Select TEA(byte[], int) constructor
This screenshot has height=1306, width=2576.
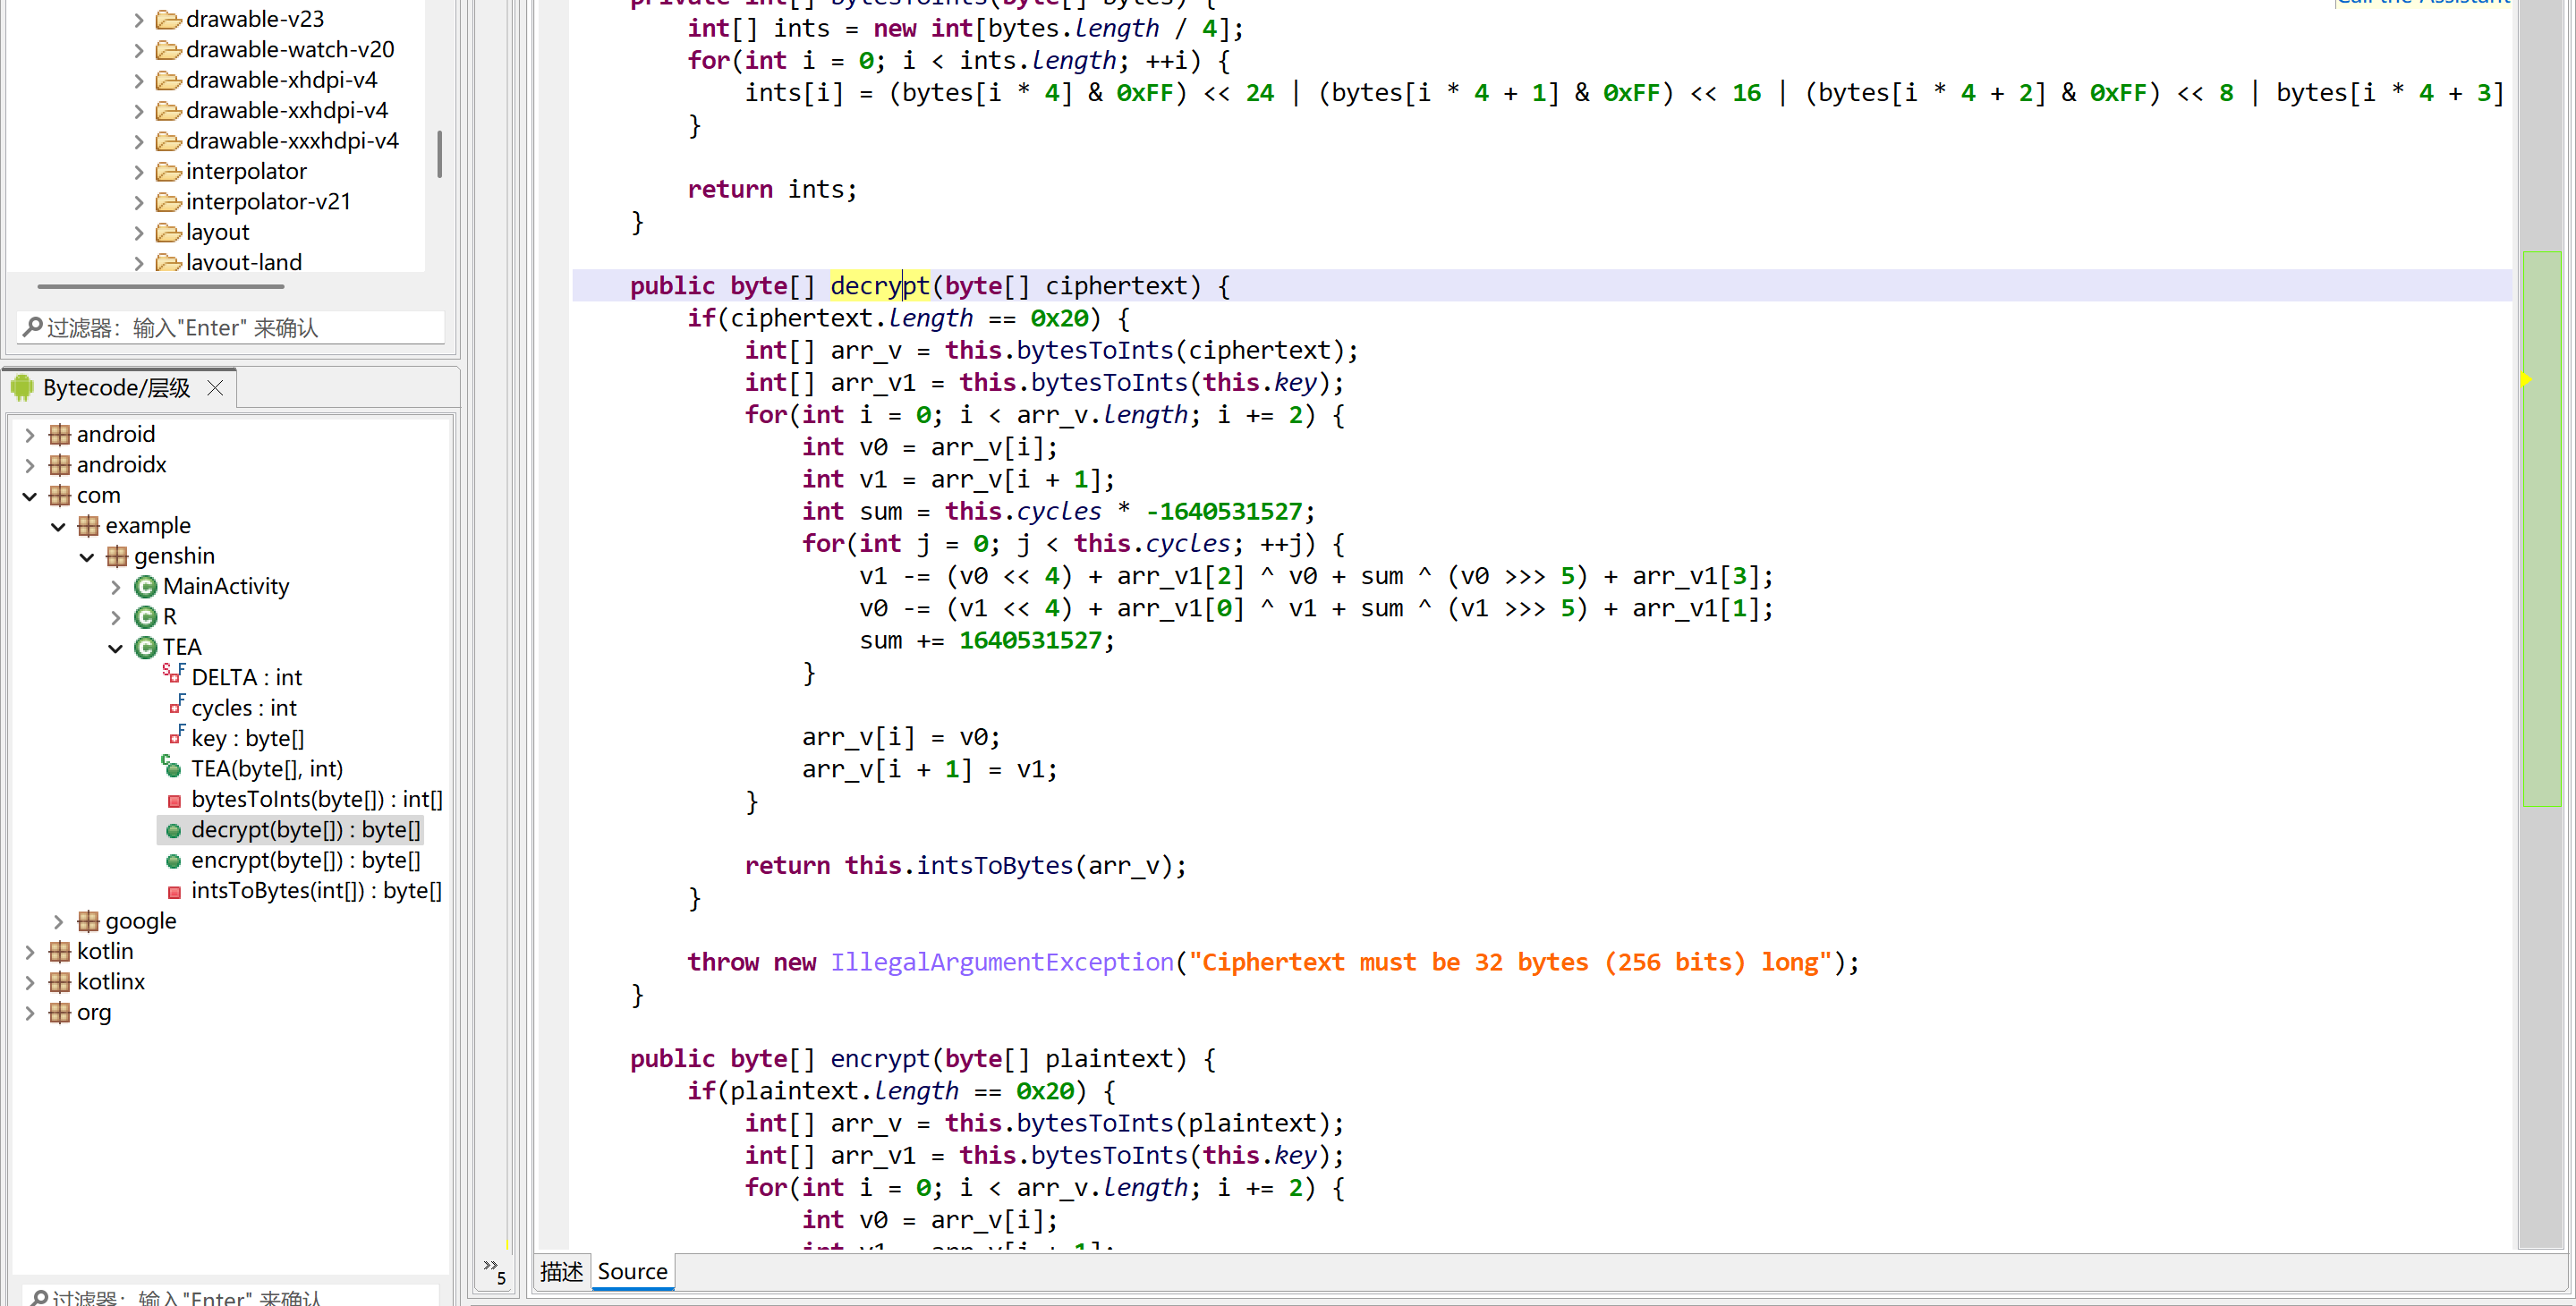pos(267,770)
